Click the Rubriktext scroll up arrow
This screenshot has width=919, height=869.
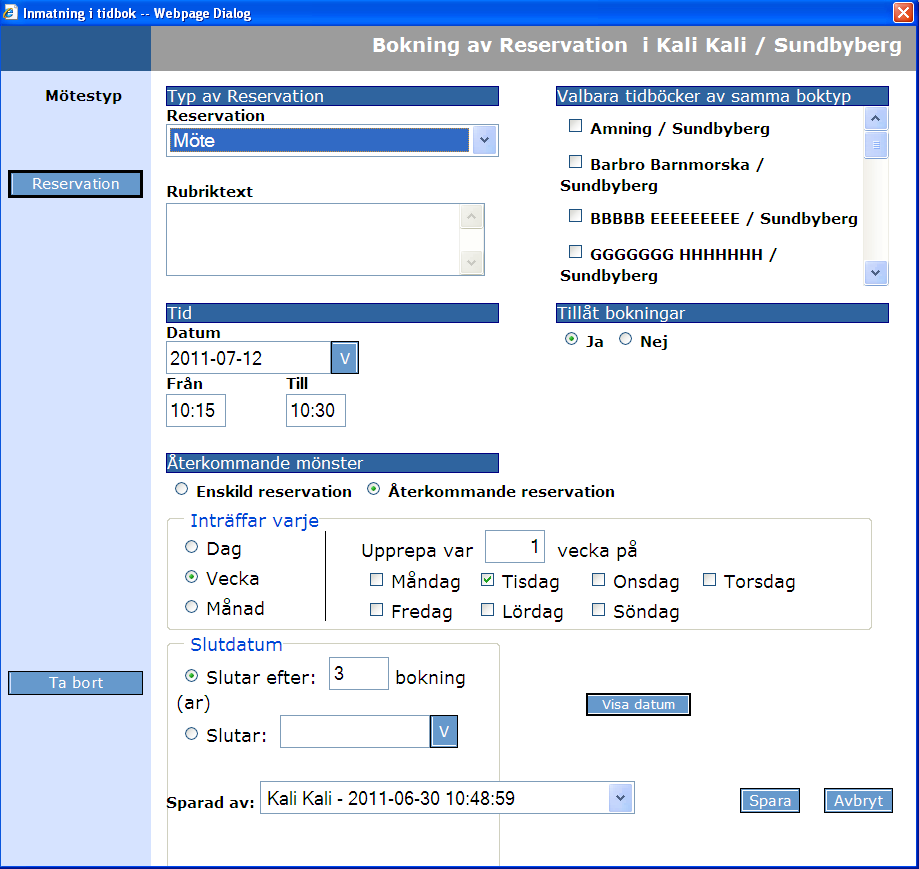coord(472,217)
